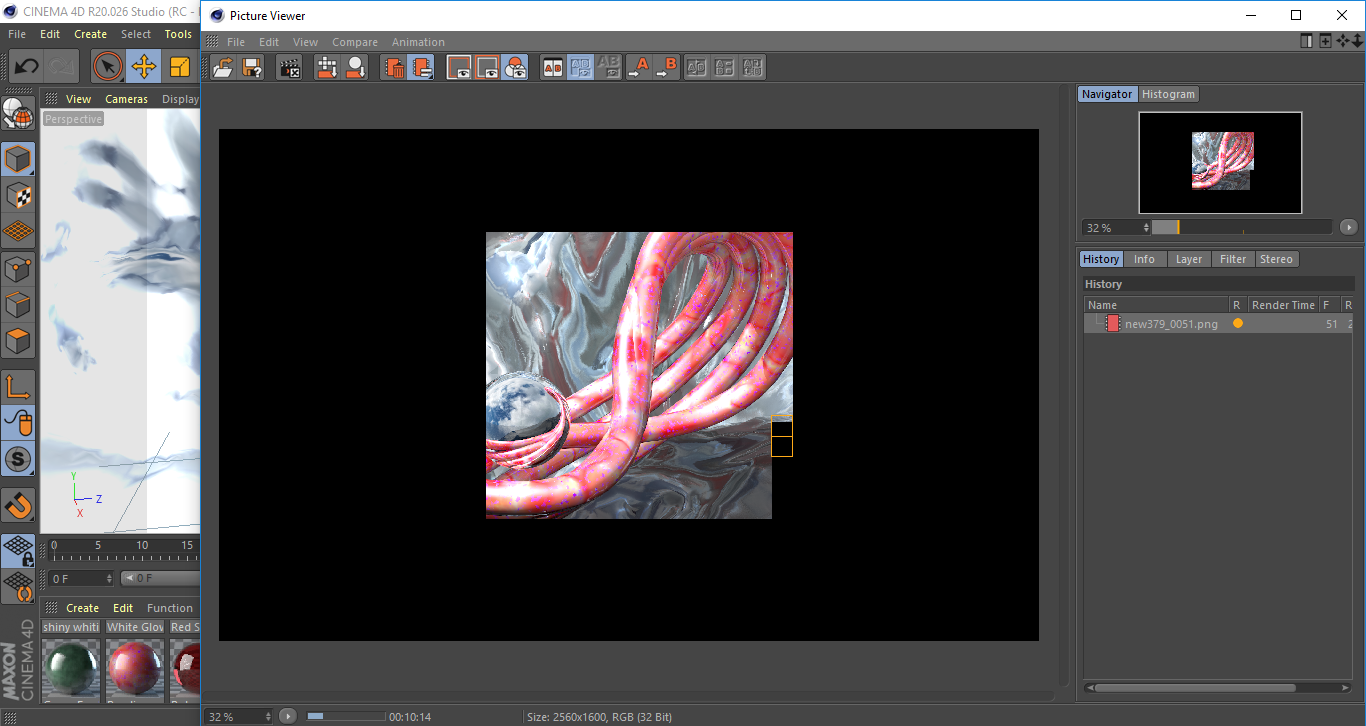Click the greyed AB difference icon
This screenshot has height=726, width=1366.
608,68
